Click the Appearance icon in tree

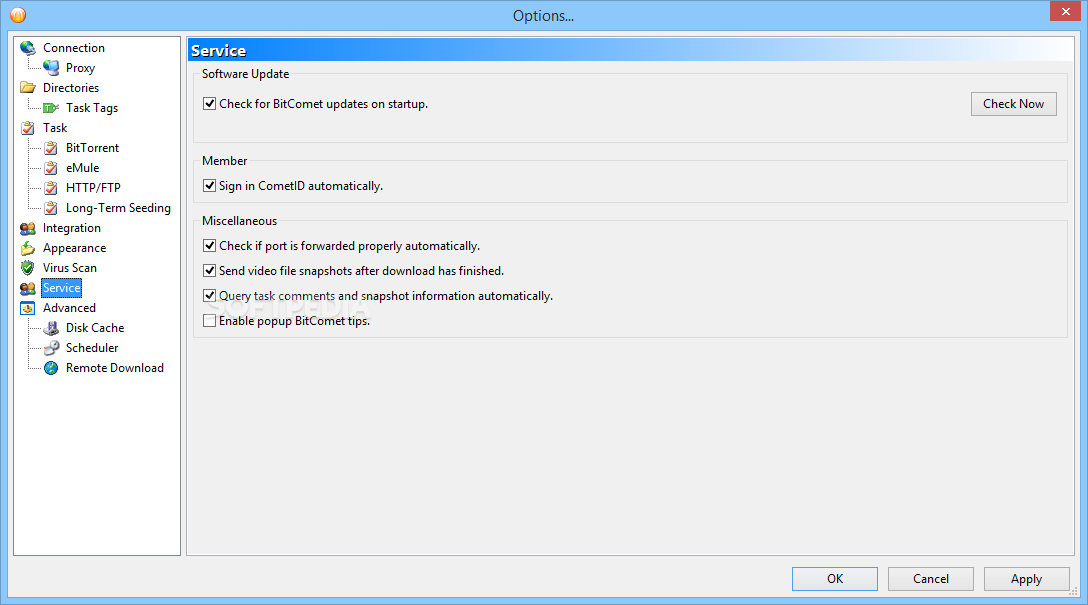pyautogui.click(x=28, y=248)
